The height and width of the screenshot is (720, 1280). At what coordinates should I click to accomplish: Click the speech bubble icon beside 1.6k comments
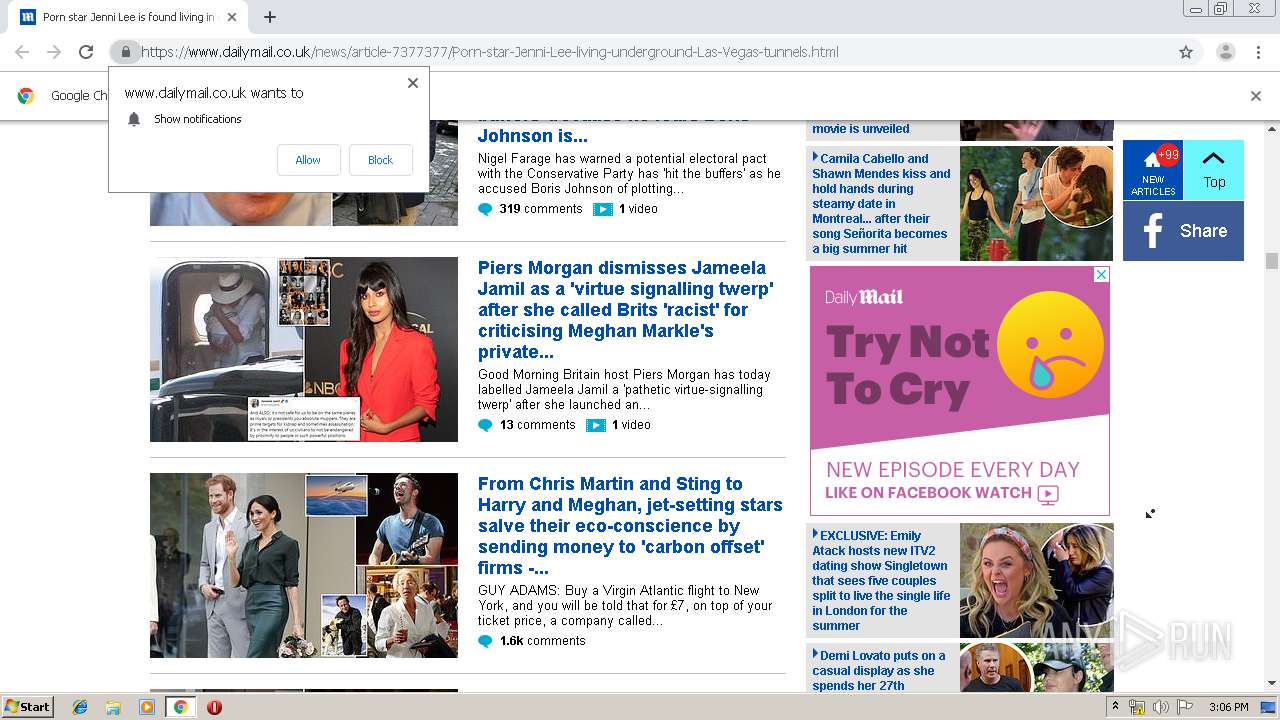pos(485,641)
